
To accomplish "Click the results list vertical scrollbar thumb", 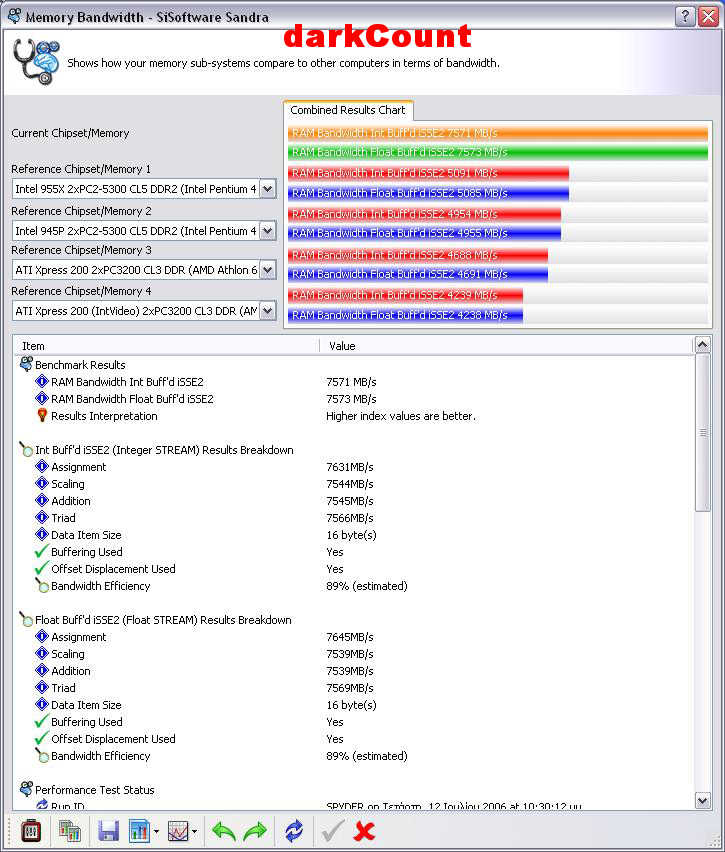I will point(703,433).
